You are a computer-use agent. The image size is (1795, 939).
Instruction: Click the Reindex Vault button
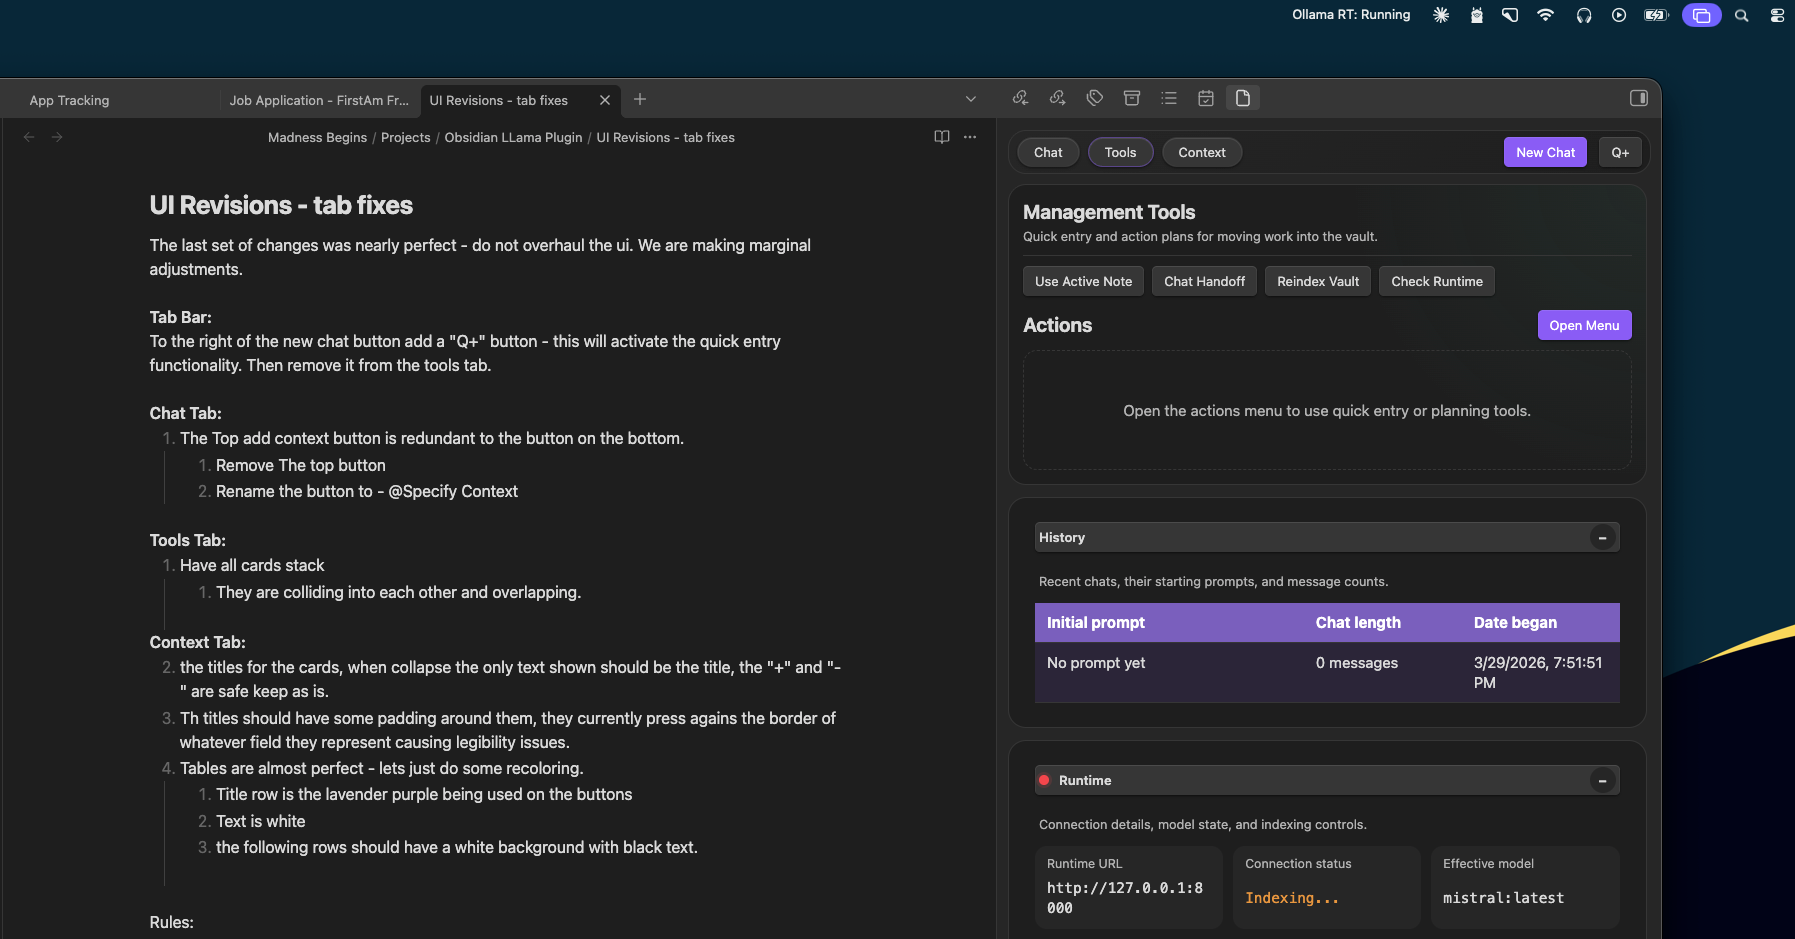point(1318,281)
